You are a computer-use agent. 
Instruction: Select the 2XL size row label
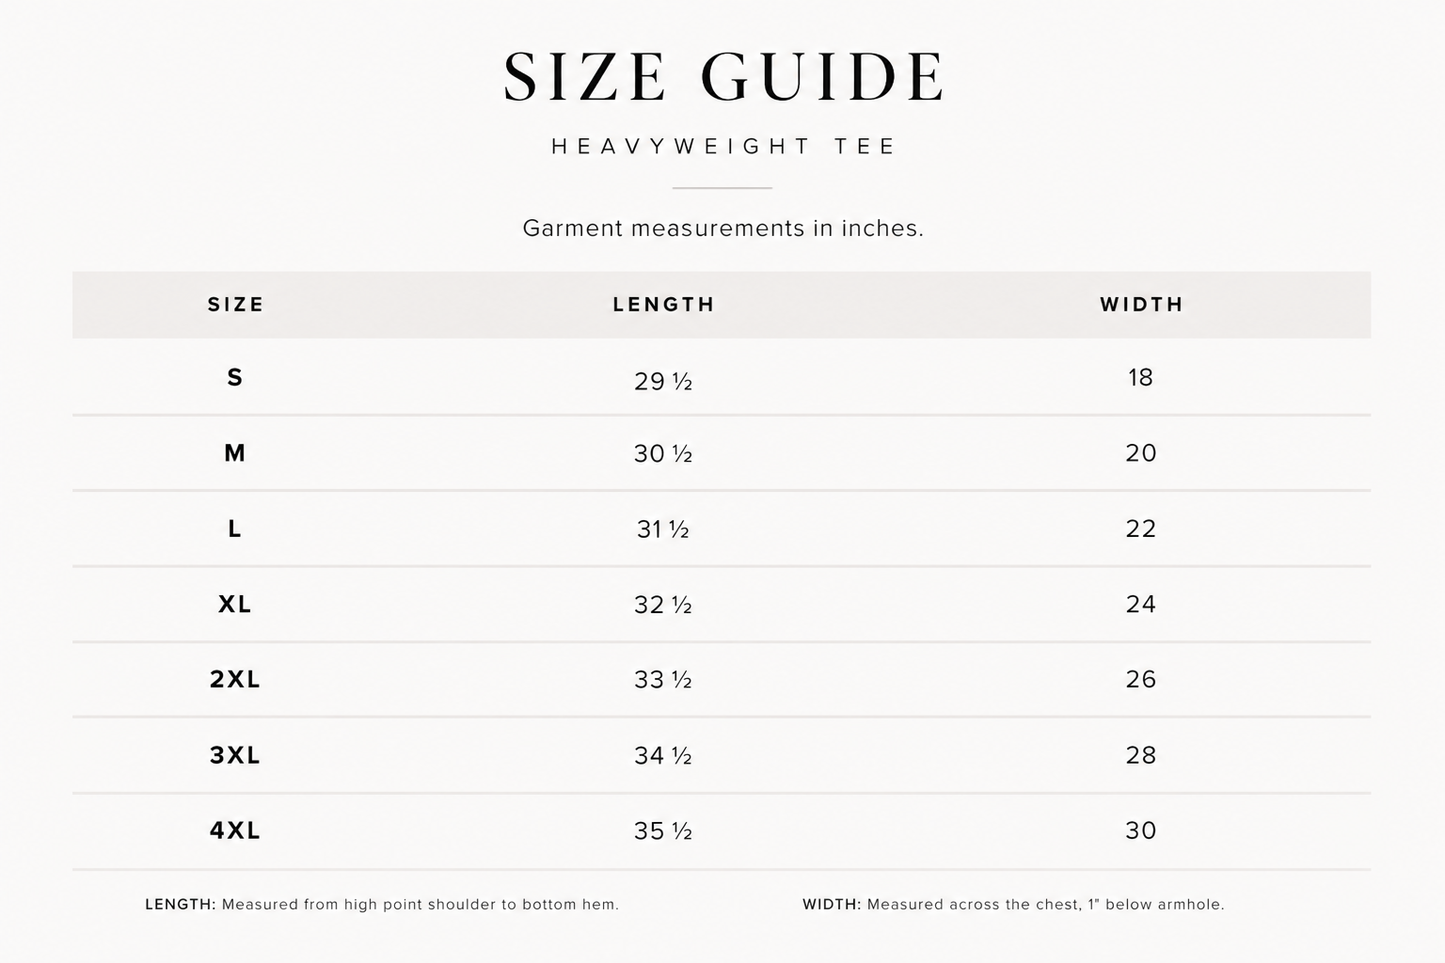[x=235, y=679]
